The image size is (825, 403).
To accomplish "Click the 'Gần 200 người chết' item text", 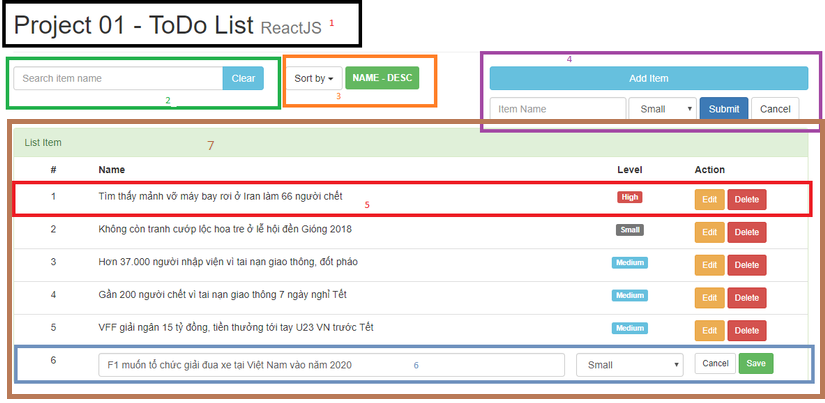I will click(x=223, y=295).
